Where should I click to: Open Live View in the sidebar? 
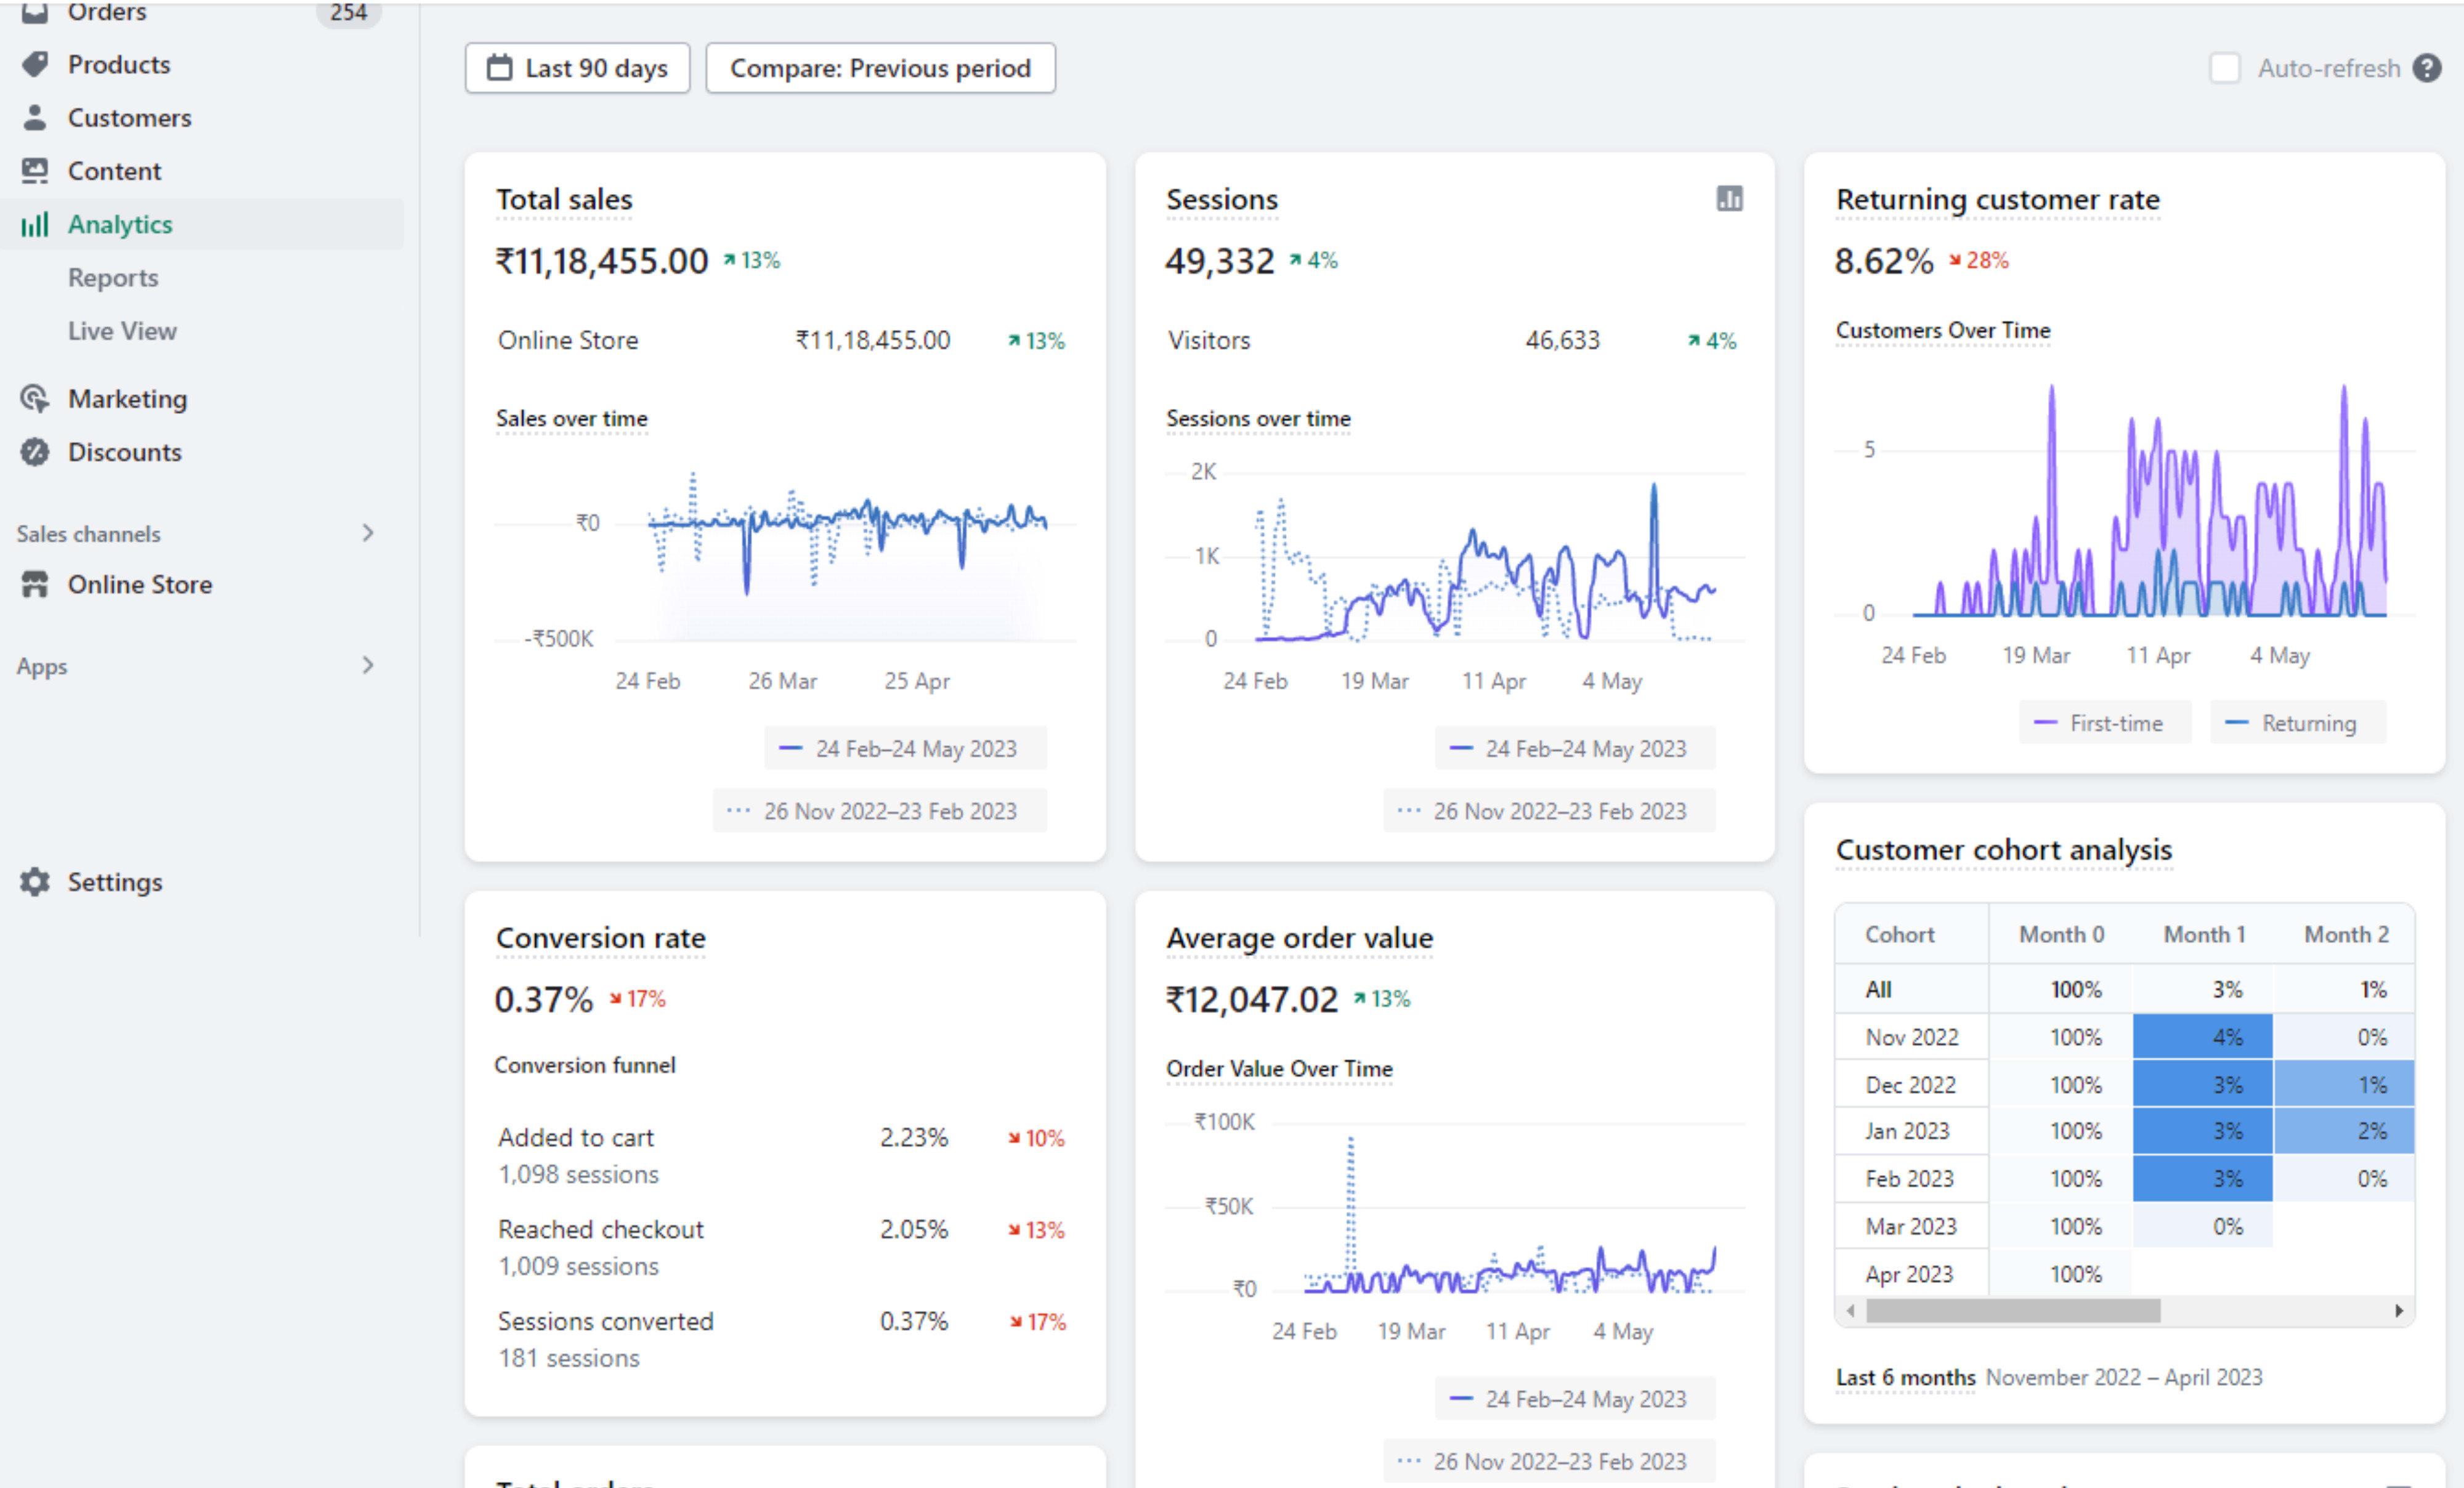pyautogui.click(x=122, y=331)
